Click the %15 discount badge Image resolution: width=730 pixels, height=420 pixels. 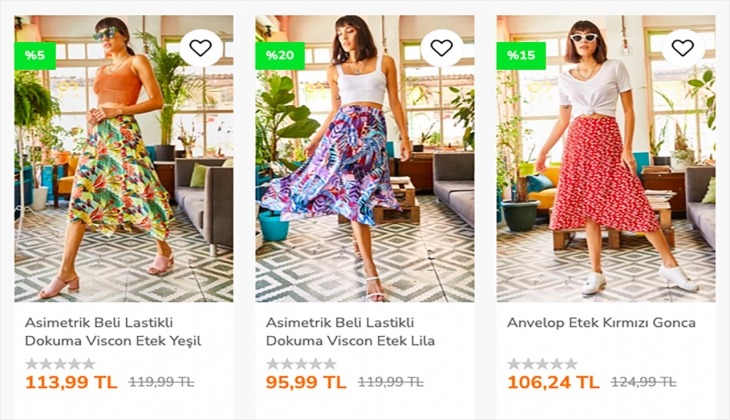pos(521,56)
